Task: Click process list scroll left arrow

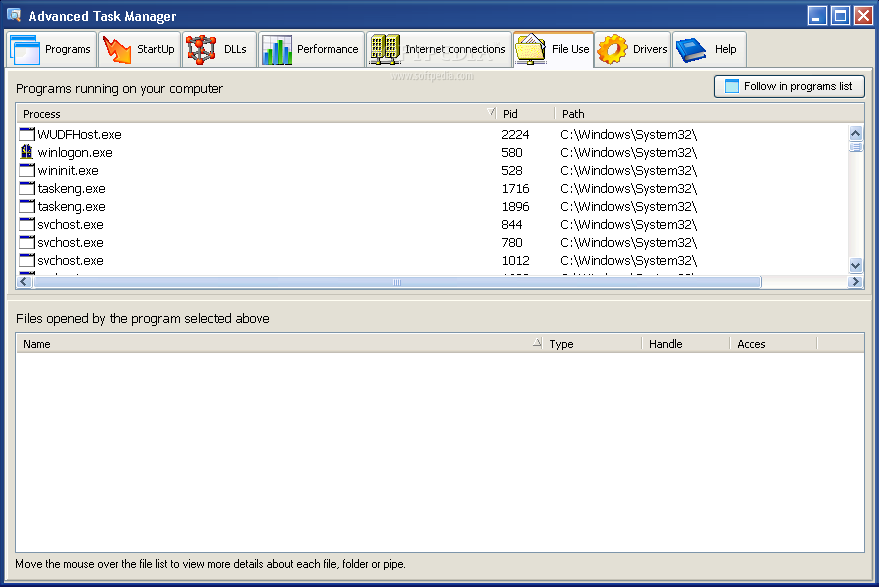Action: 24,281
